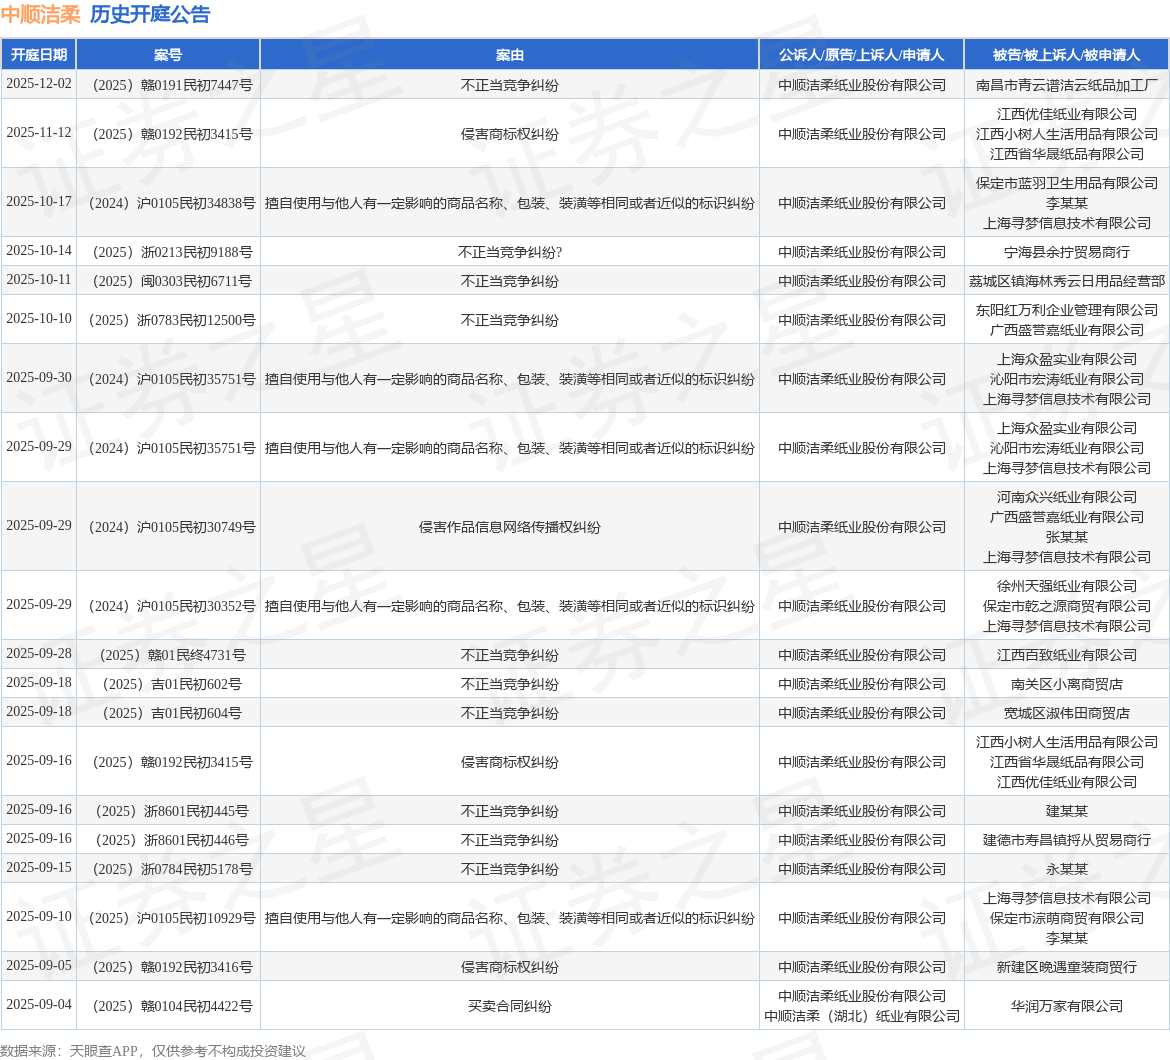Click defendant 东阳红万利企业管理有限公司
The height and width of the screenshot is (1060, 1170).
click(x=1066, y=310)
